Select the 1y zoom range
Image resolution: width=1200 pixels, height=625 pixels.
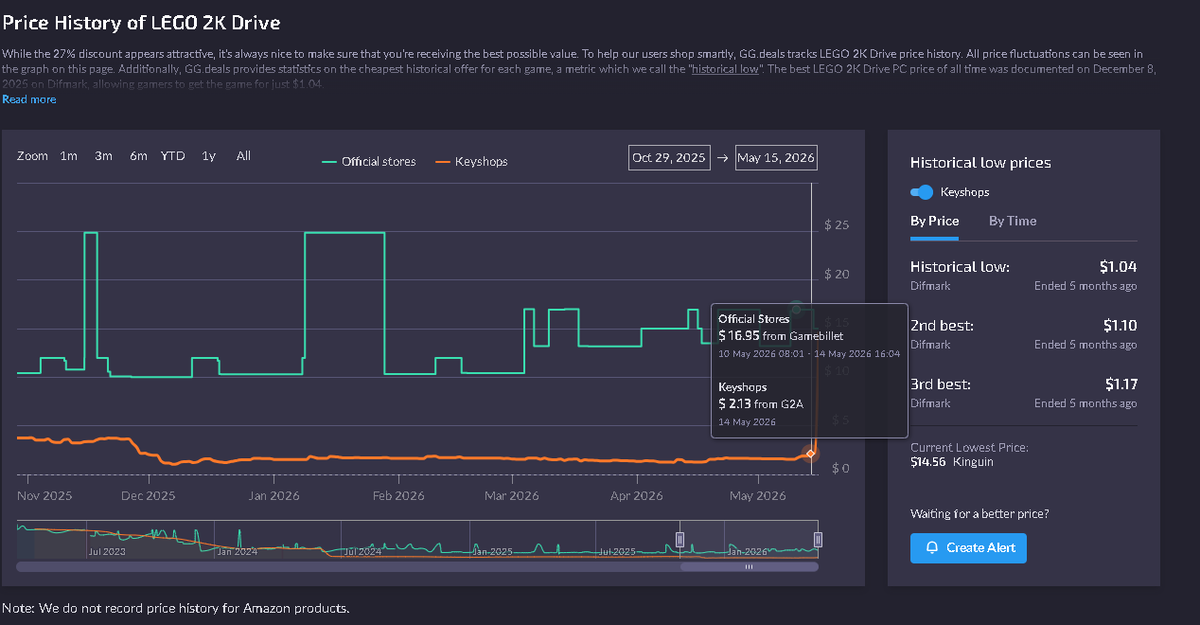(209, 156)
